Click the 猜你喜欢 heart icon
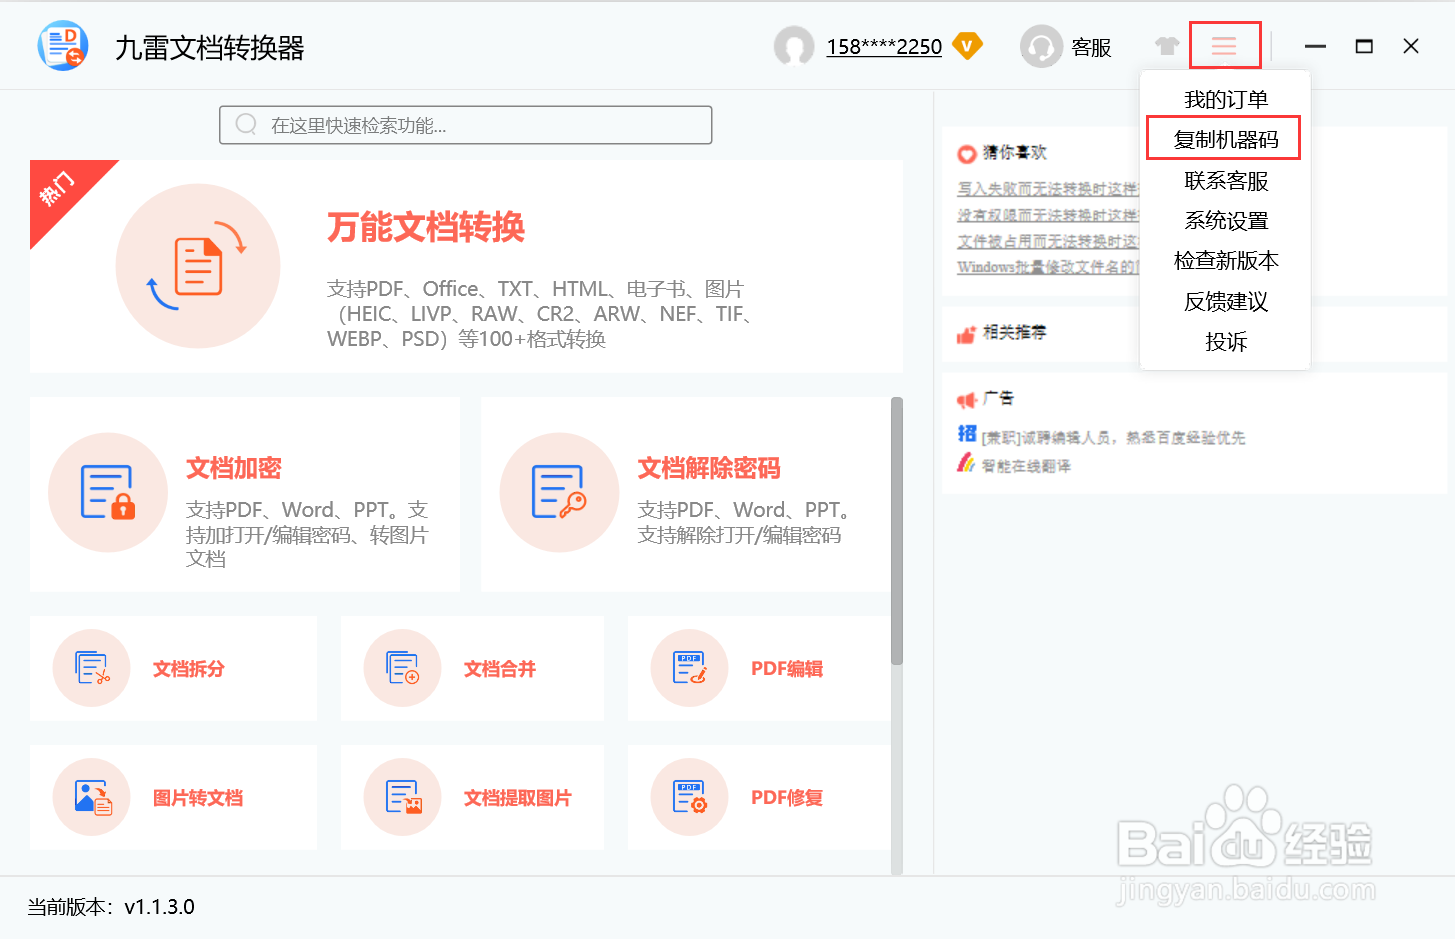The image size is (1455, 939). (967, 154)
